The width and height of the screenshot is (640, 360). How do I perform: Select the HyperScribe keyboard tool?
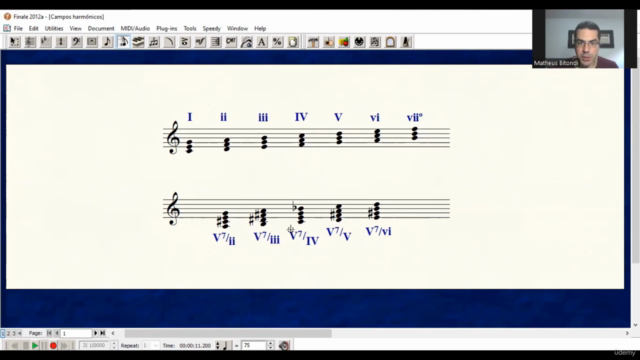138,42
